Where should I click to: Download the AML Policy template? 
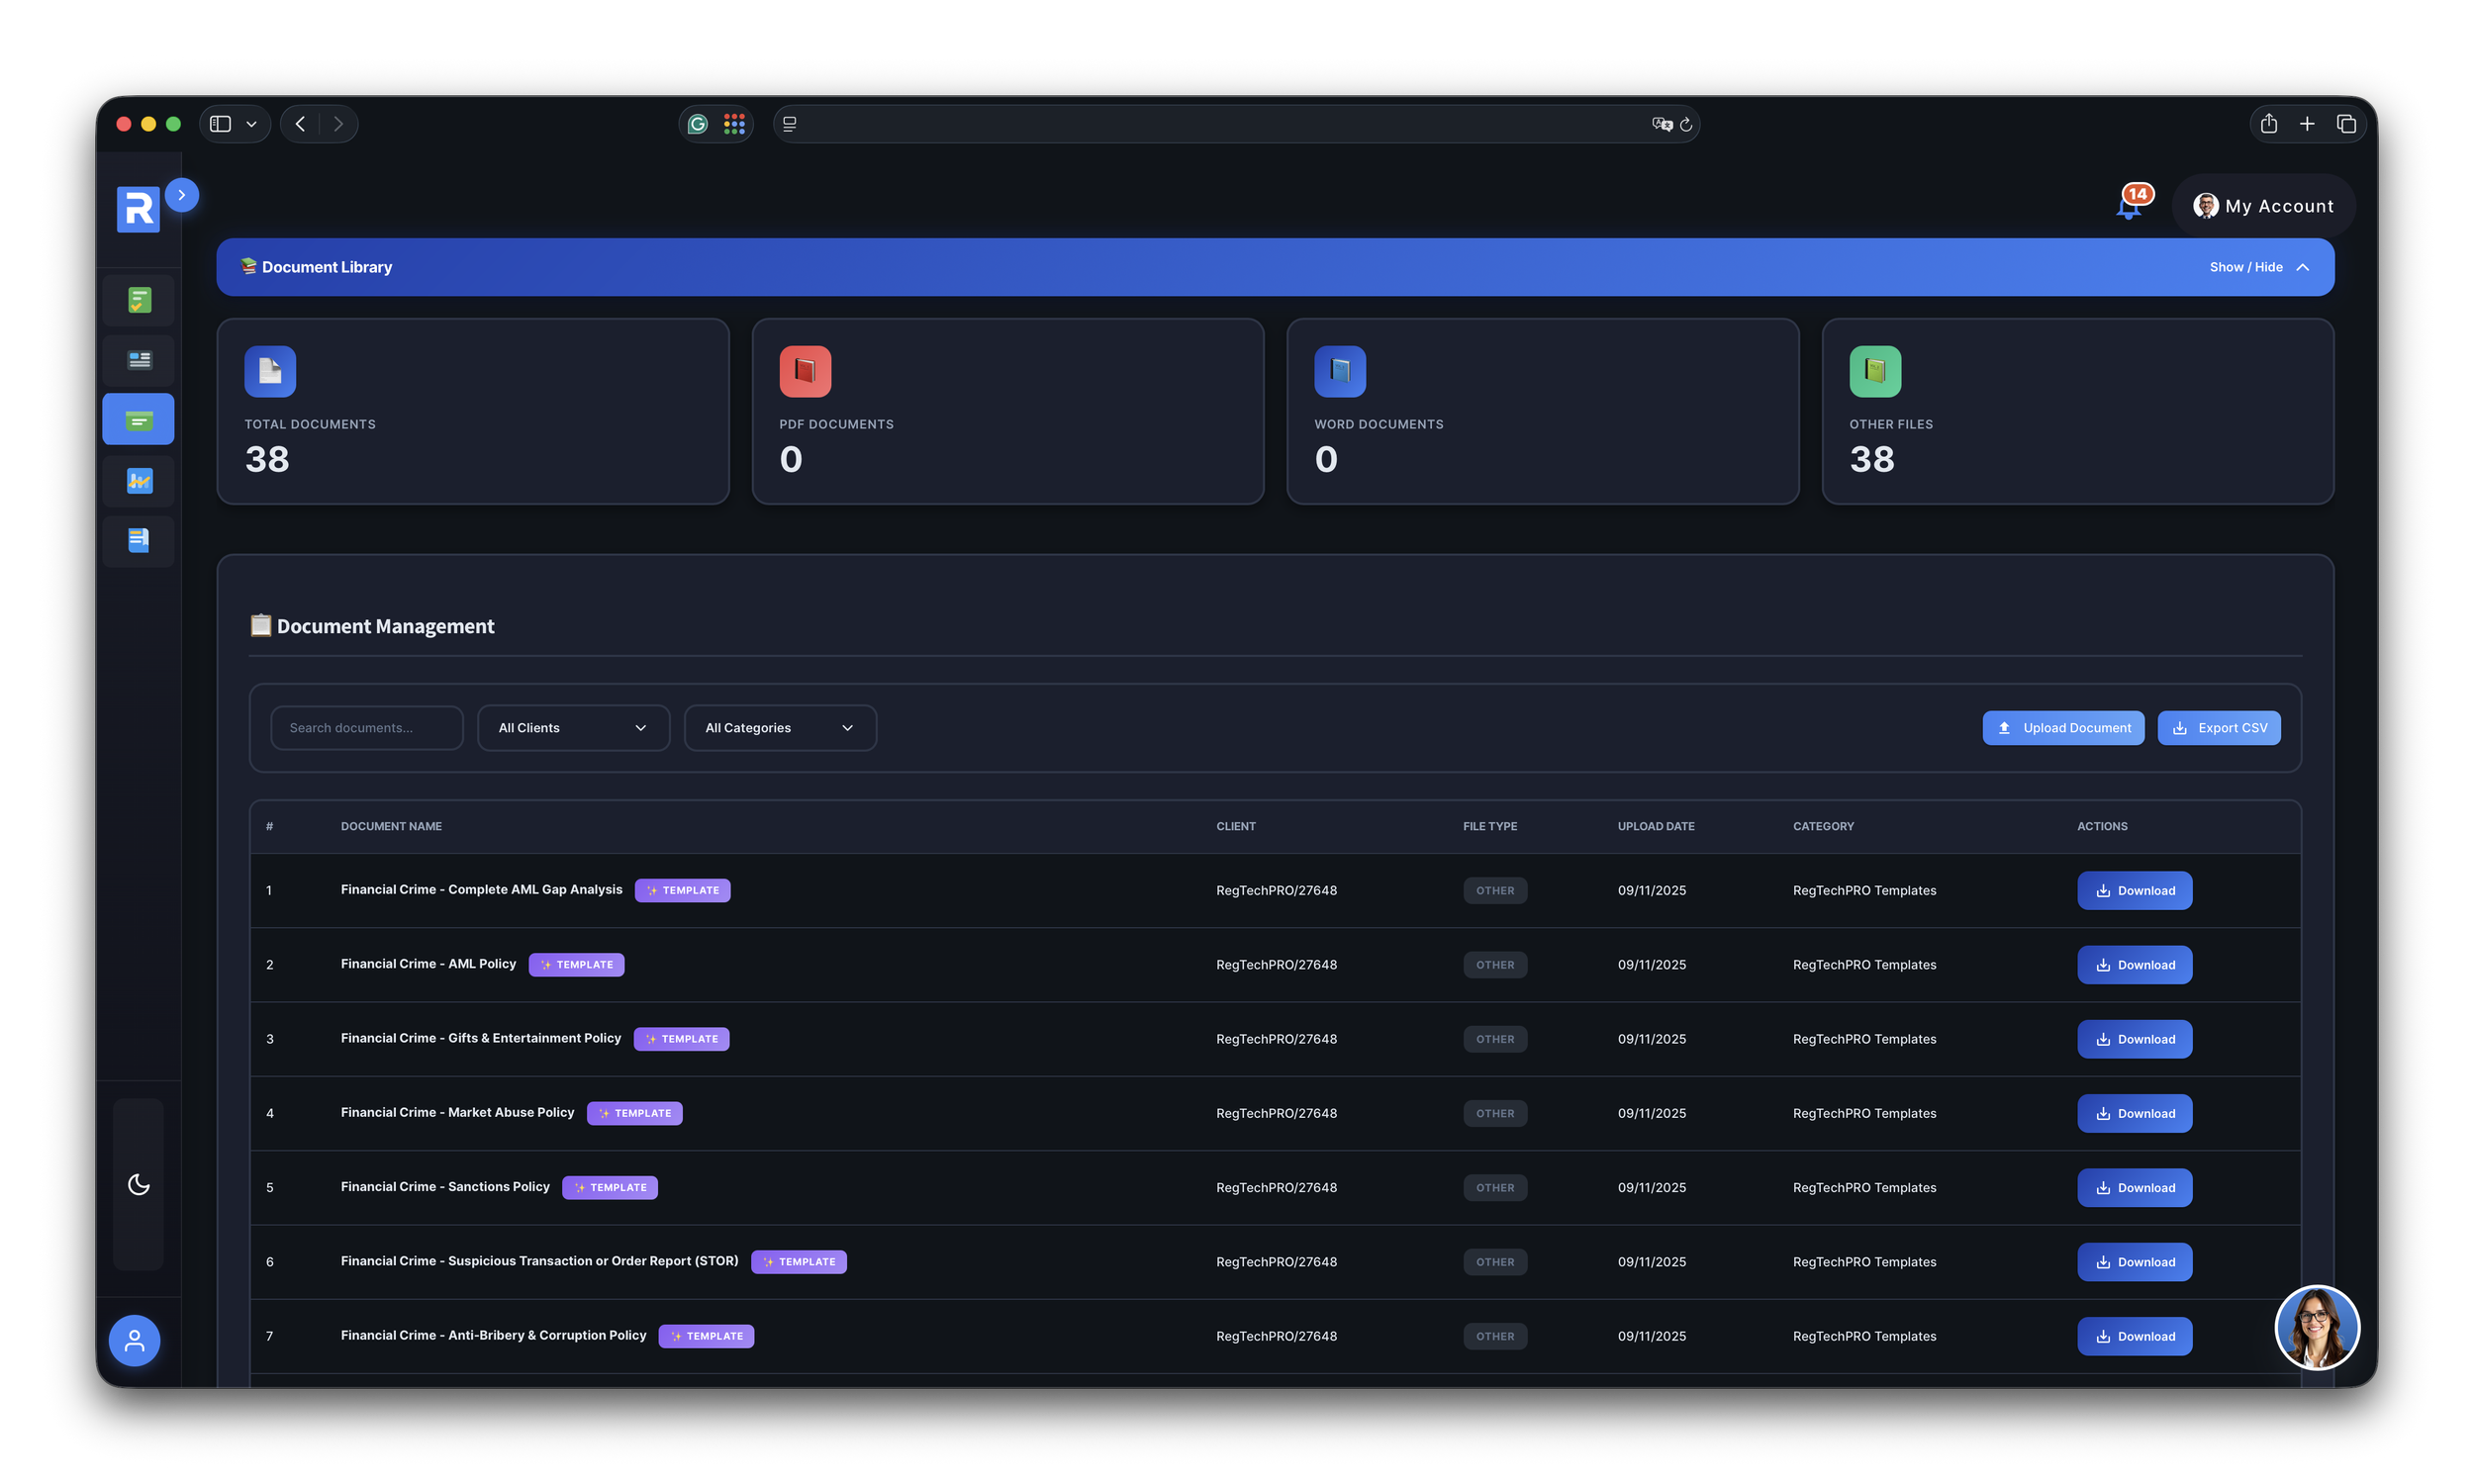2134,965
